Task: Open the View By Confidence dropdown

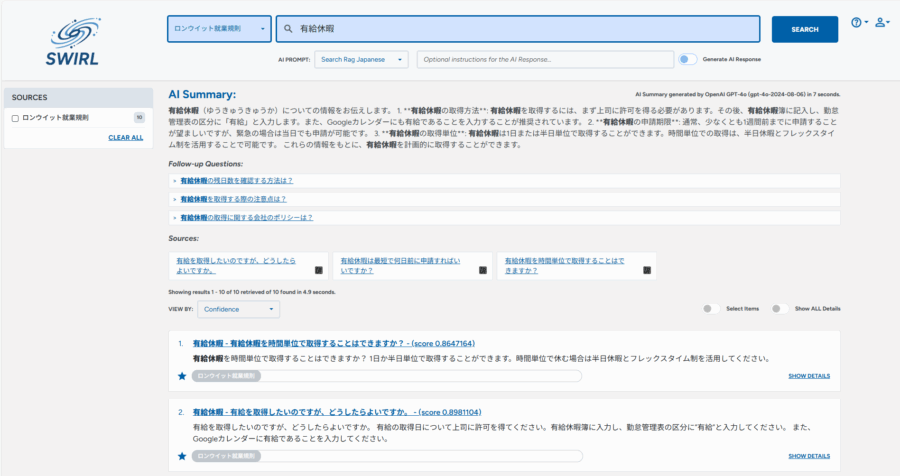Action: [x=238, y=309]
